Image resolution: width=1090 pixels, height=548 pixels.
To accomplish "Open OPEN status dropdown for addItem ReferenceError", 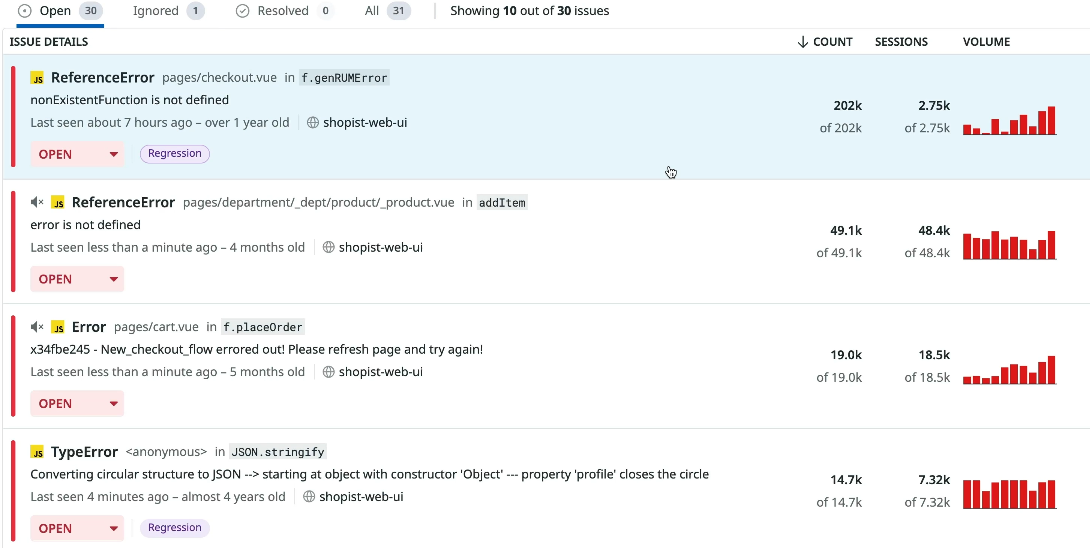I will click(77, 279).
